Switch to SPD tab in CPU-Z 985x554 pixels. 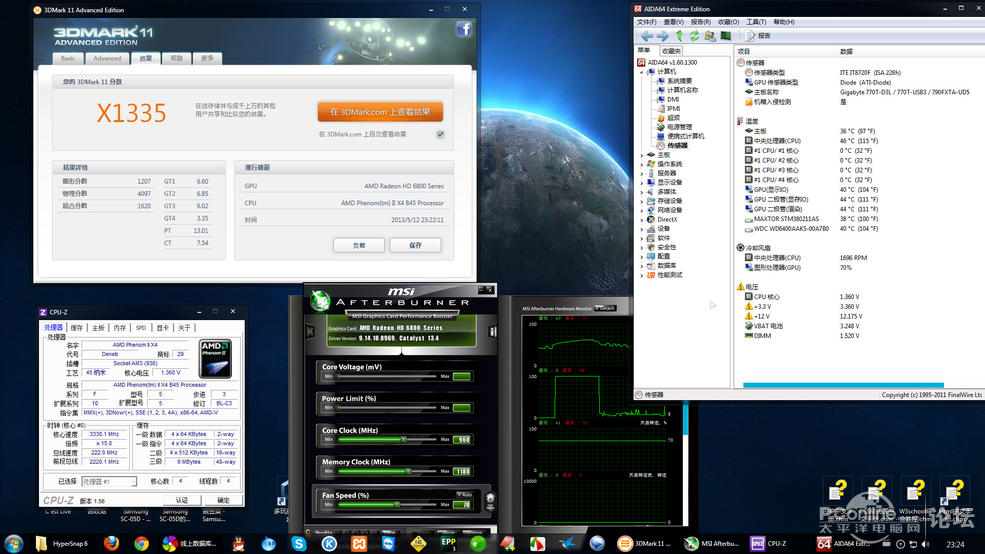coord(141,328)
